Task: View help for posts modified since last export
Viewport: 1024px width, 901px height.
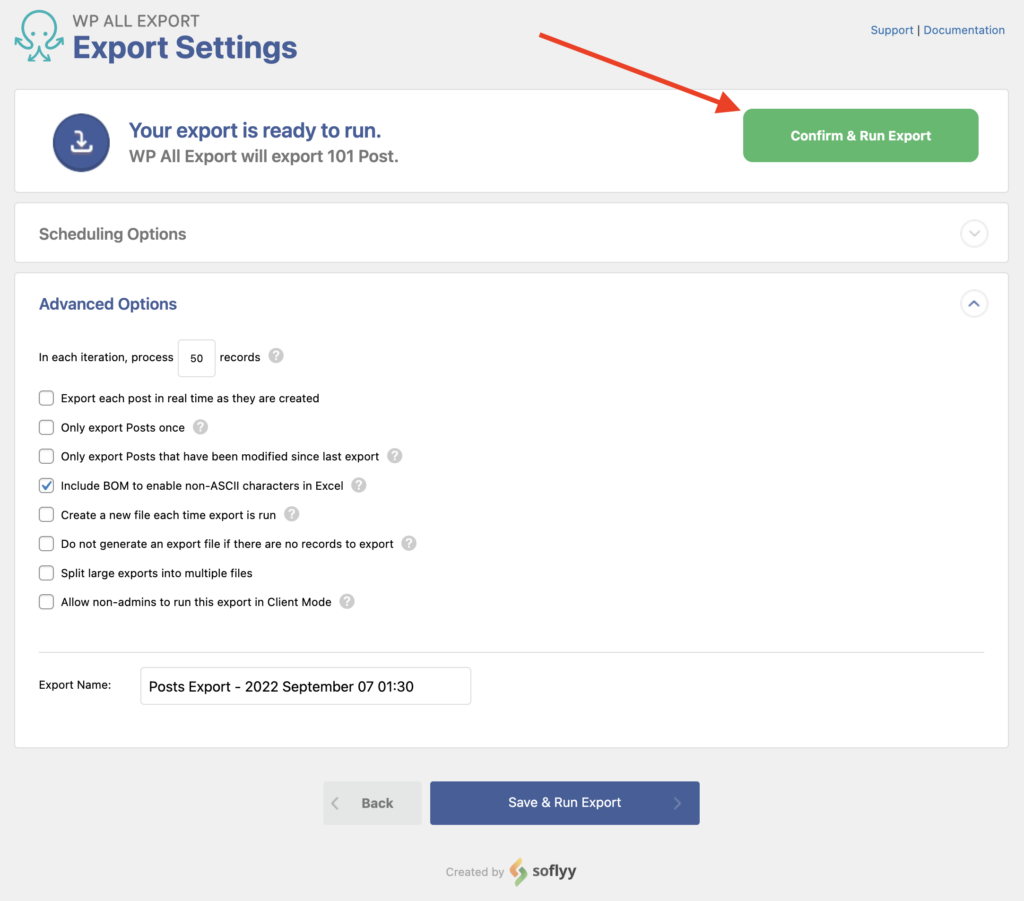Action: click(394, 455)
